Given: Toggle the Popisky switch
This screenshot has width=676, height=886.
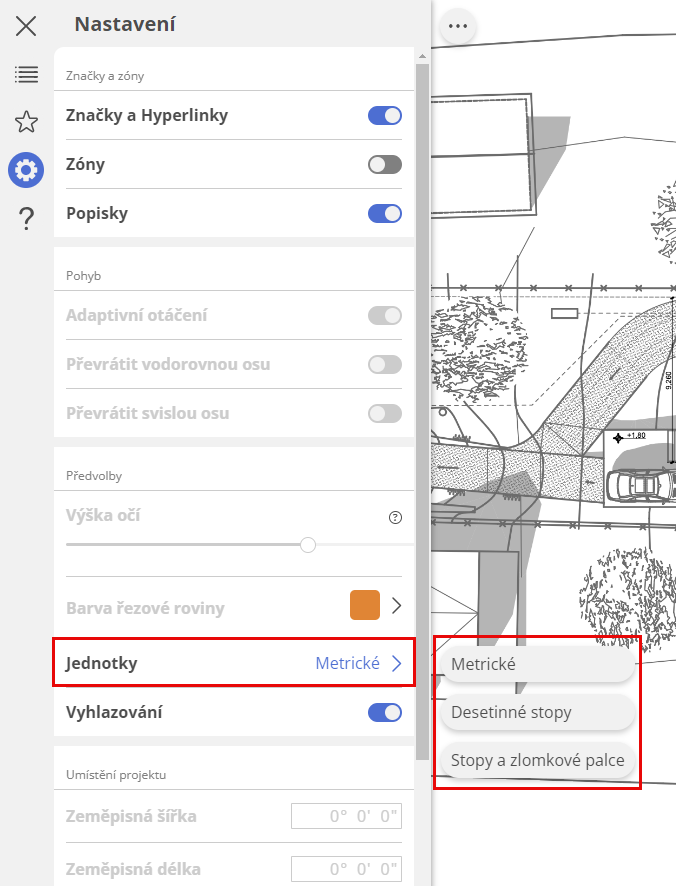Looking at the screenshot, I should 385,214.
